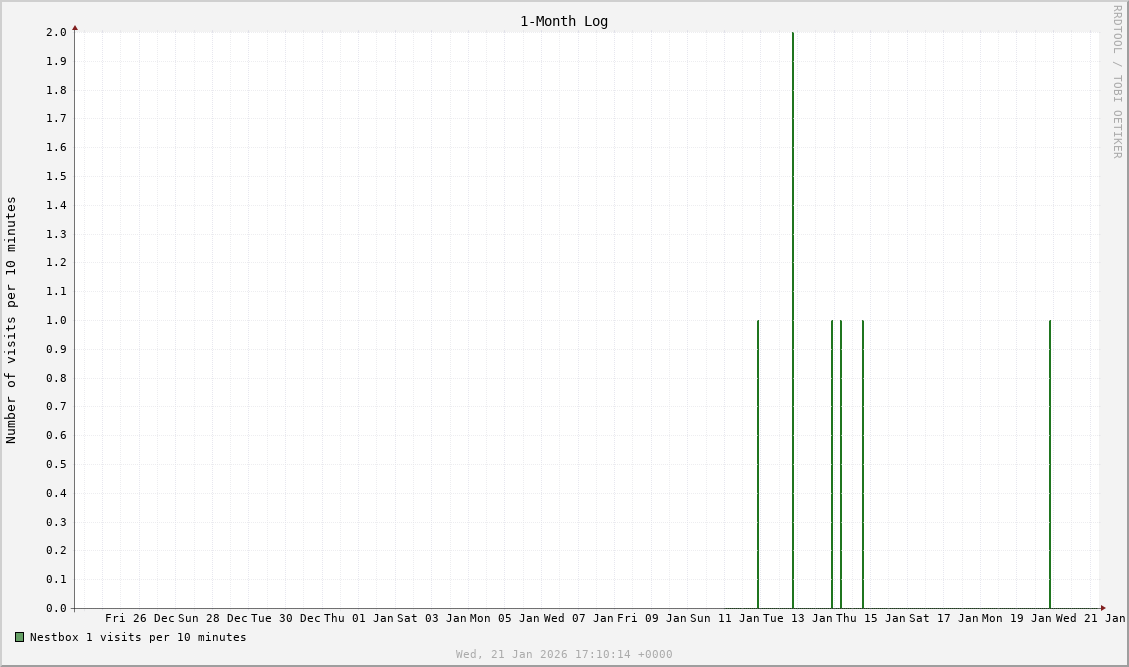
Task: Click the 2.0 value on the y-axis
Action: click(56, 32)
